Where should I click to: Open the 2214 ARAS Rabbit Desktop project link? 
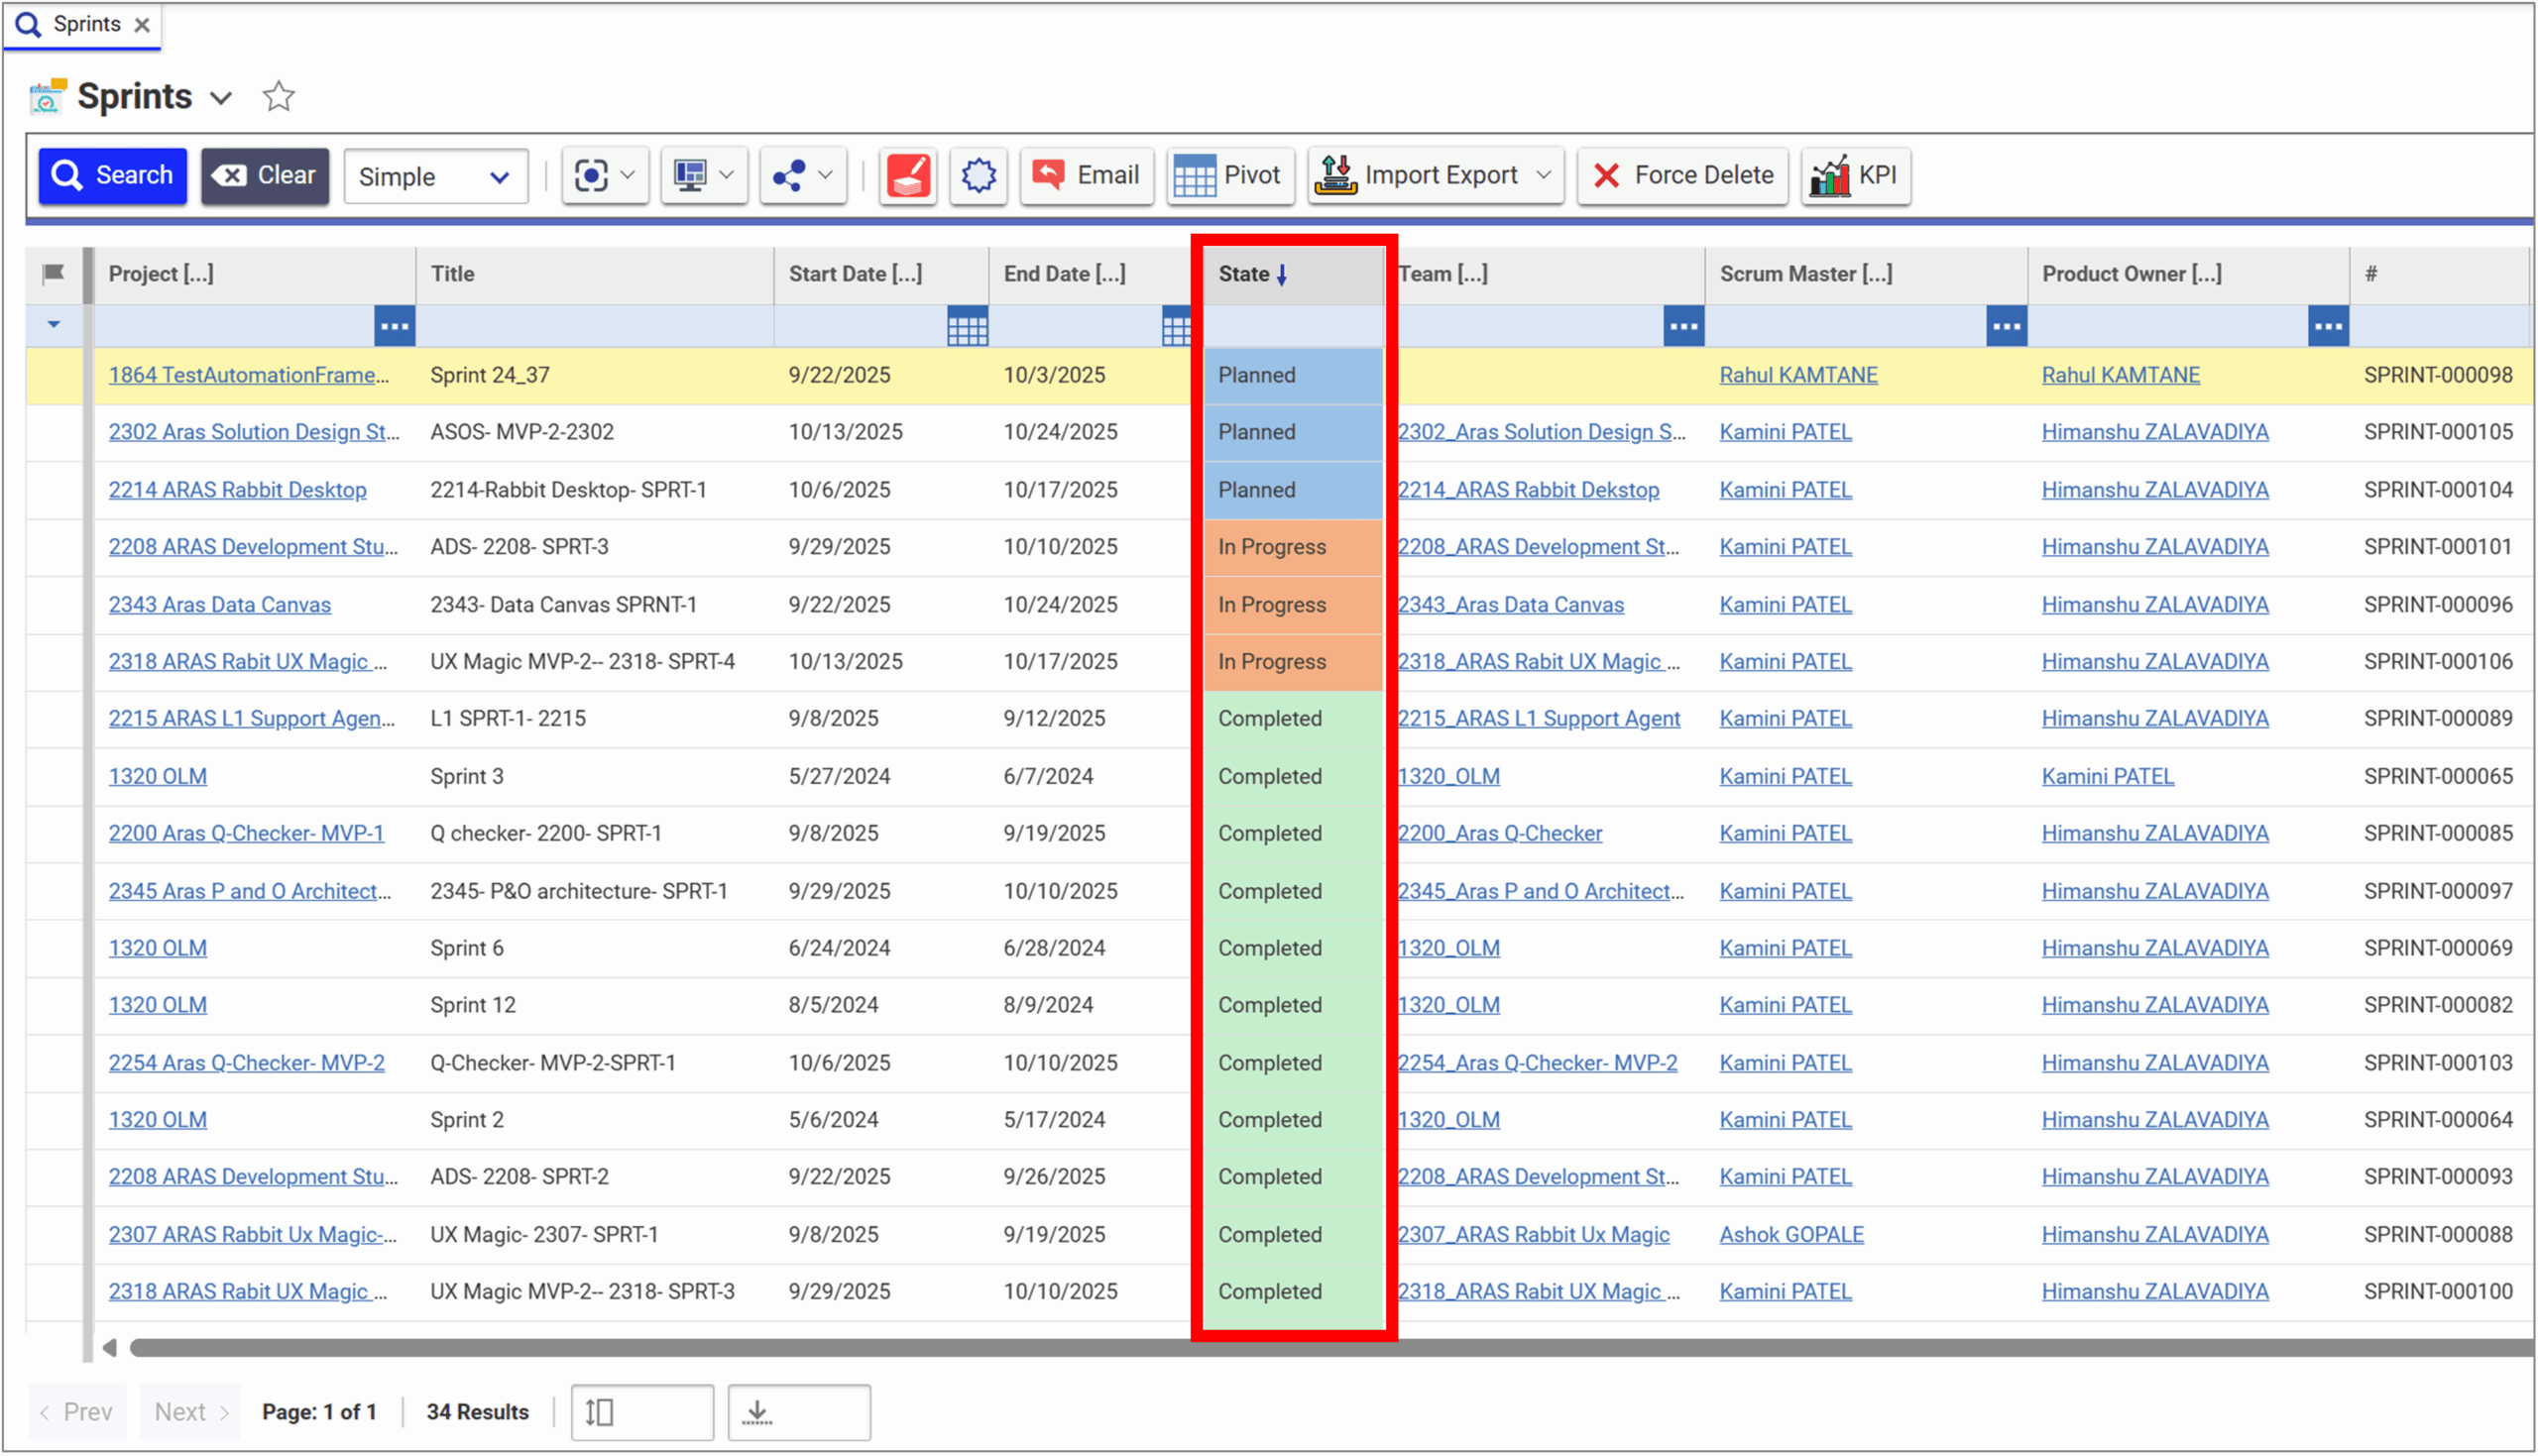(237, 490)
